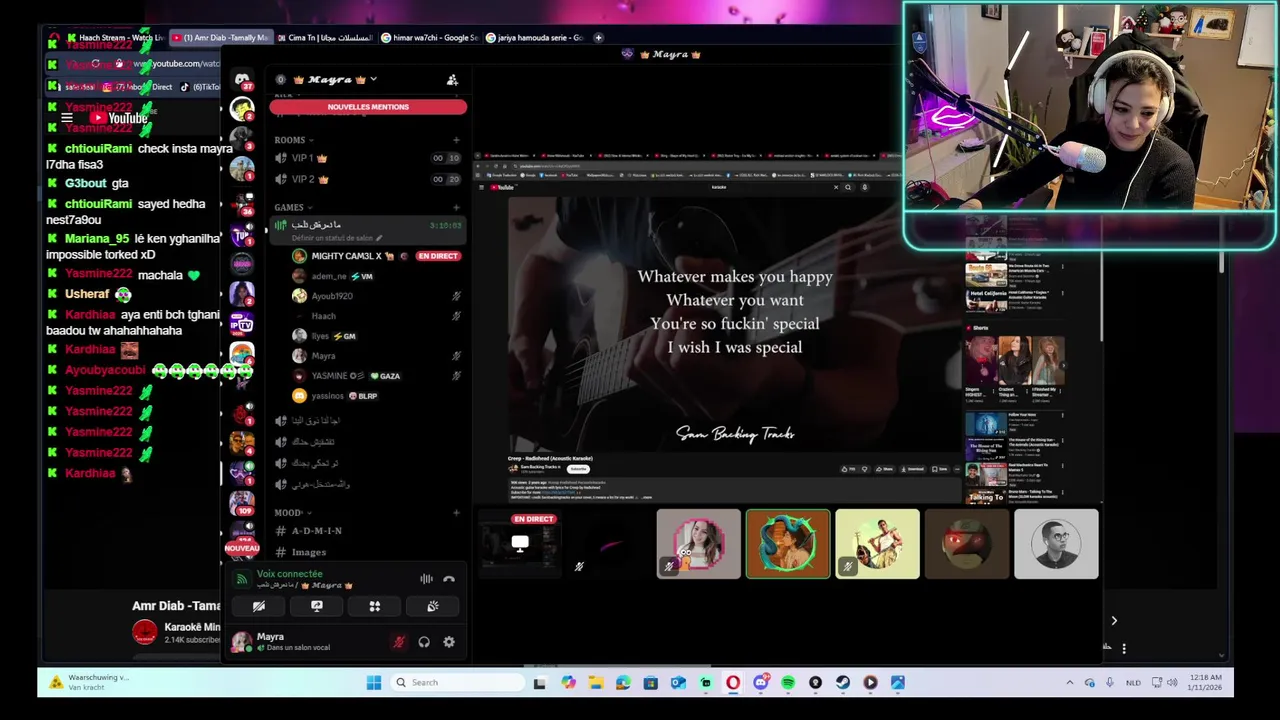The height and width of the screenshot is (720, 1280).
Task: Go to YouTube home via logo
Action: pos(119,118)
